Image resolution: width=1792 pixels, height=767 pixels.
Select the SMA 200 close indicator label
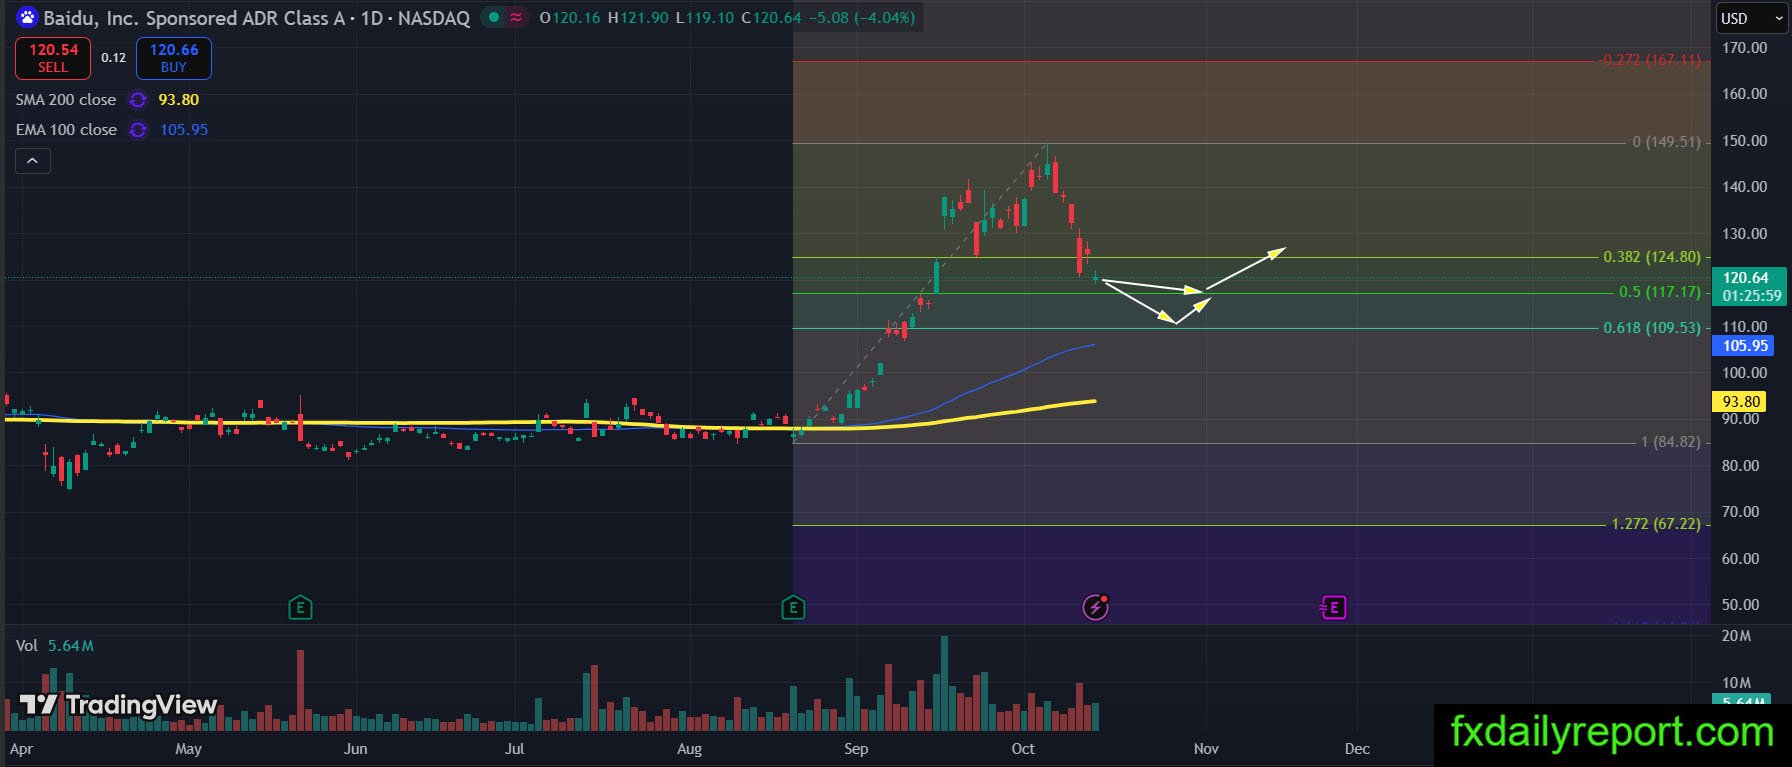(x=66, y=100)
